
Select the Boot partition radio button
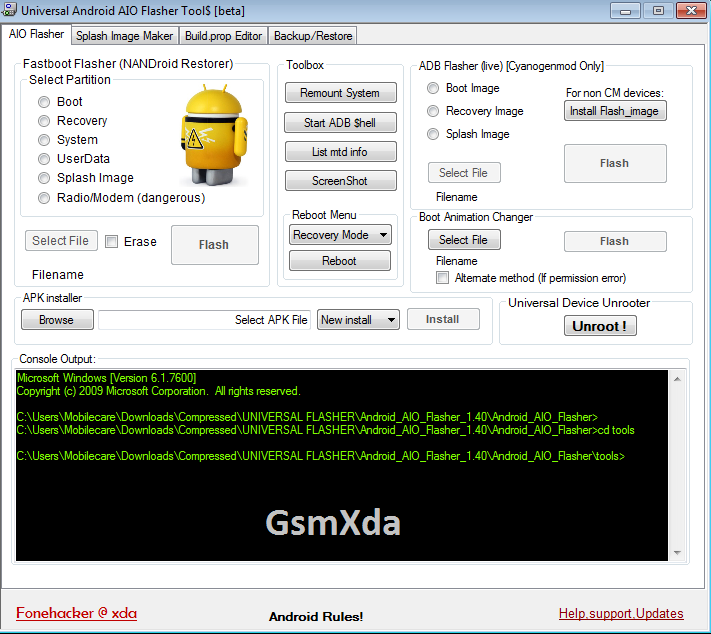[44, 102]
